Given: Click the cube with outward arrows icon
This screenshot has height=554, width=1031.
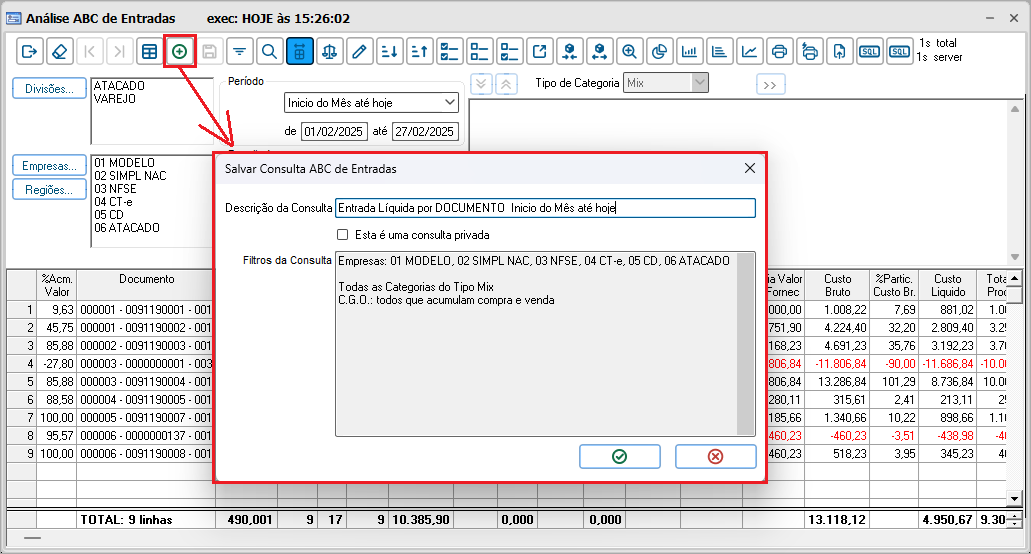Looking at the screenshot, I should click(x=600, y=51).
